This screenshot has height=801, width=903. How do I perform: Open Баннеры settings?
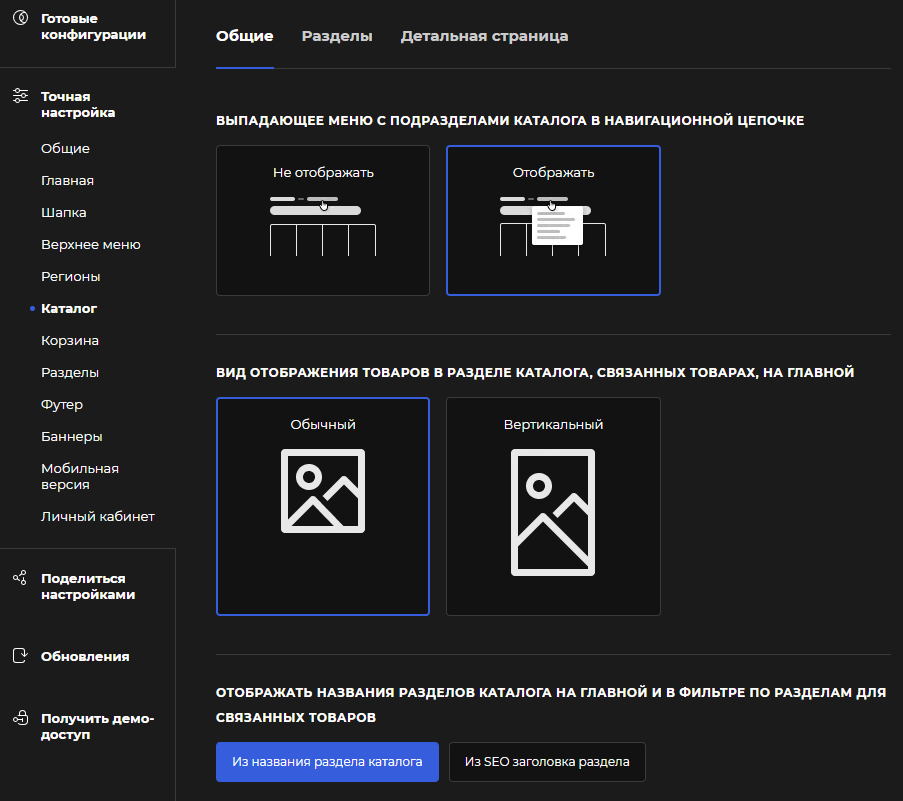tap(72, 437)
